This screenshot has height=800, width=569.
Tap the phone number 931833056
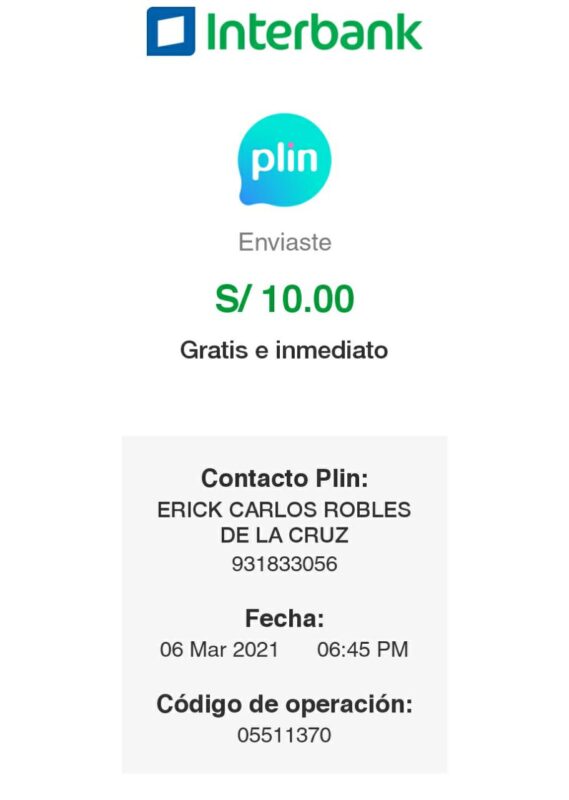(284, 564)
